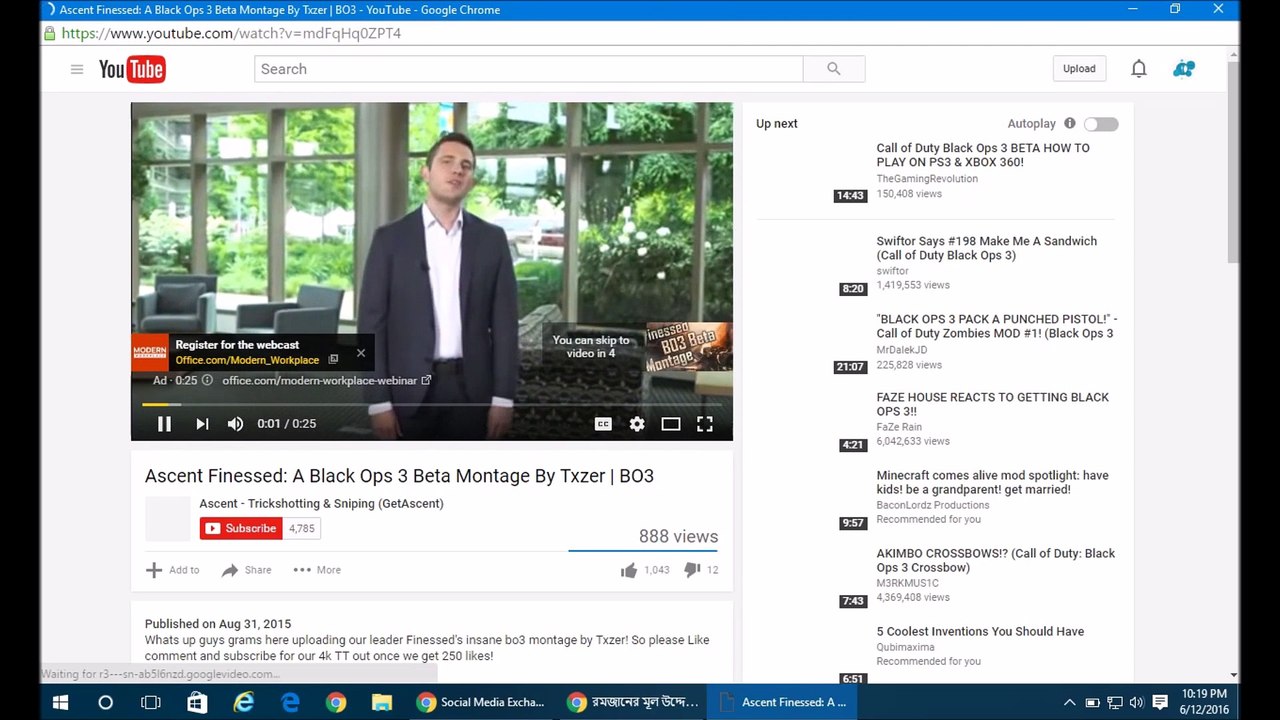Image resolution: width=1280 pixels, height=720 pixels.
Task: Click the Autoplay info icon
Action: (1069, 124)
